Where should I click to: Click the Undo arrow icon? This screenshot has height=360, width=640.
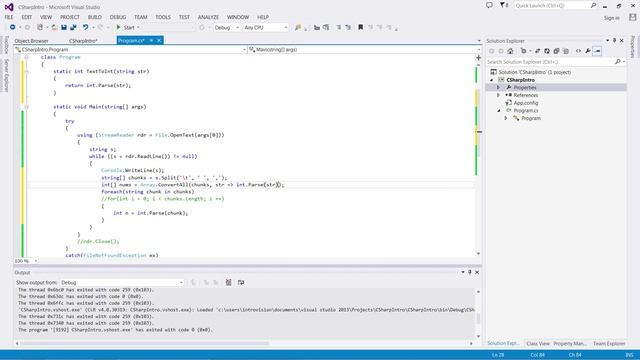coord(85,27)
